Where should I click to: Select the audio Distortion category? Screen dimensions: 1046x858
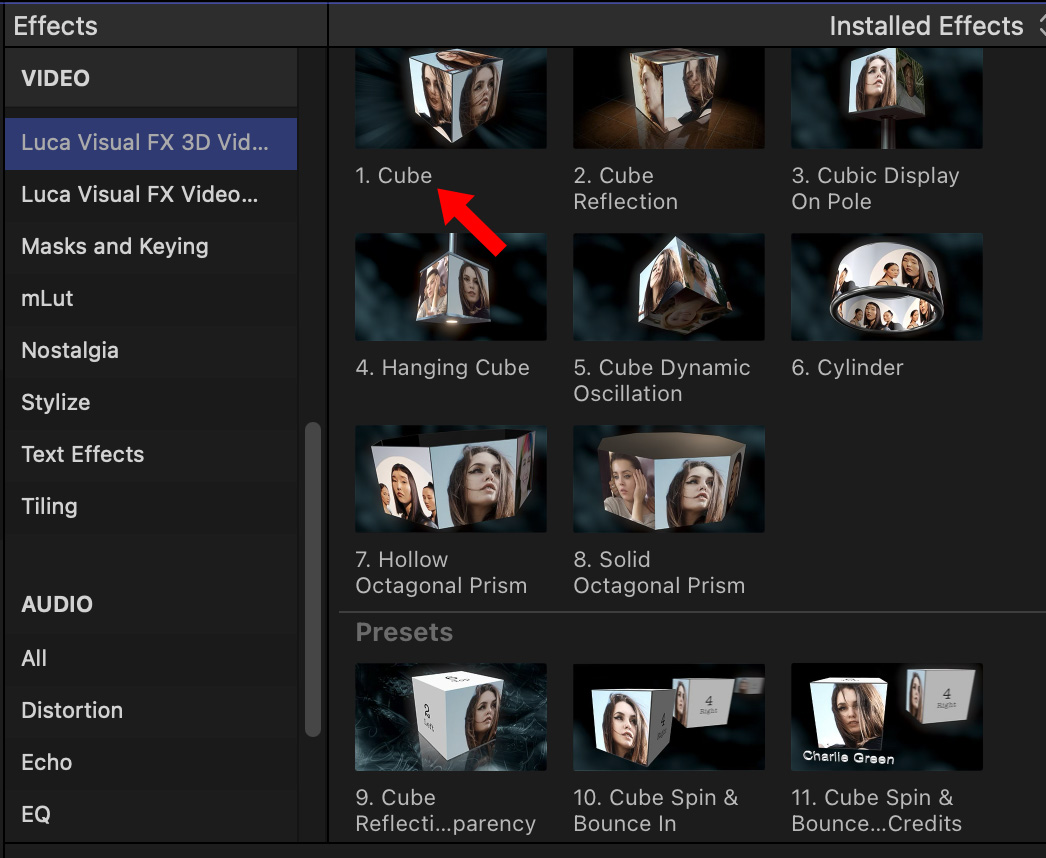point(72,711)
